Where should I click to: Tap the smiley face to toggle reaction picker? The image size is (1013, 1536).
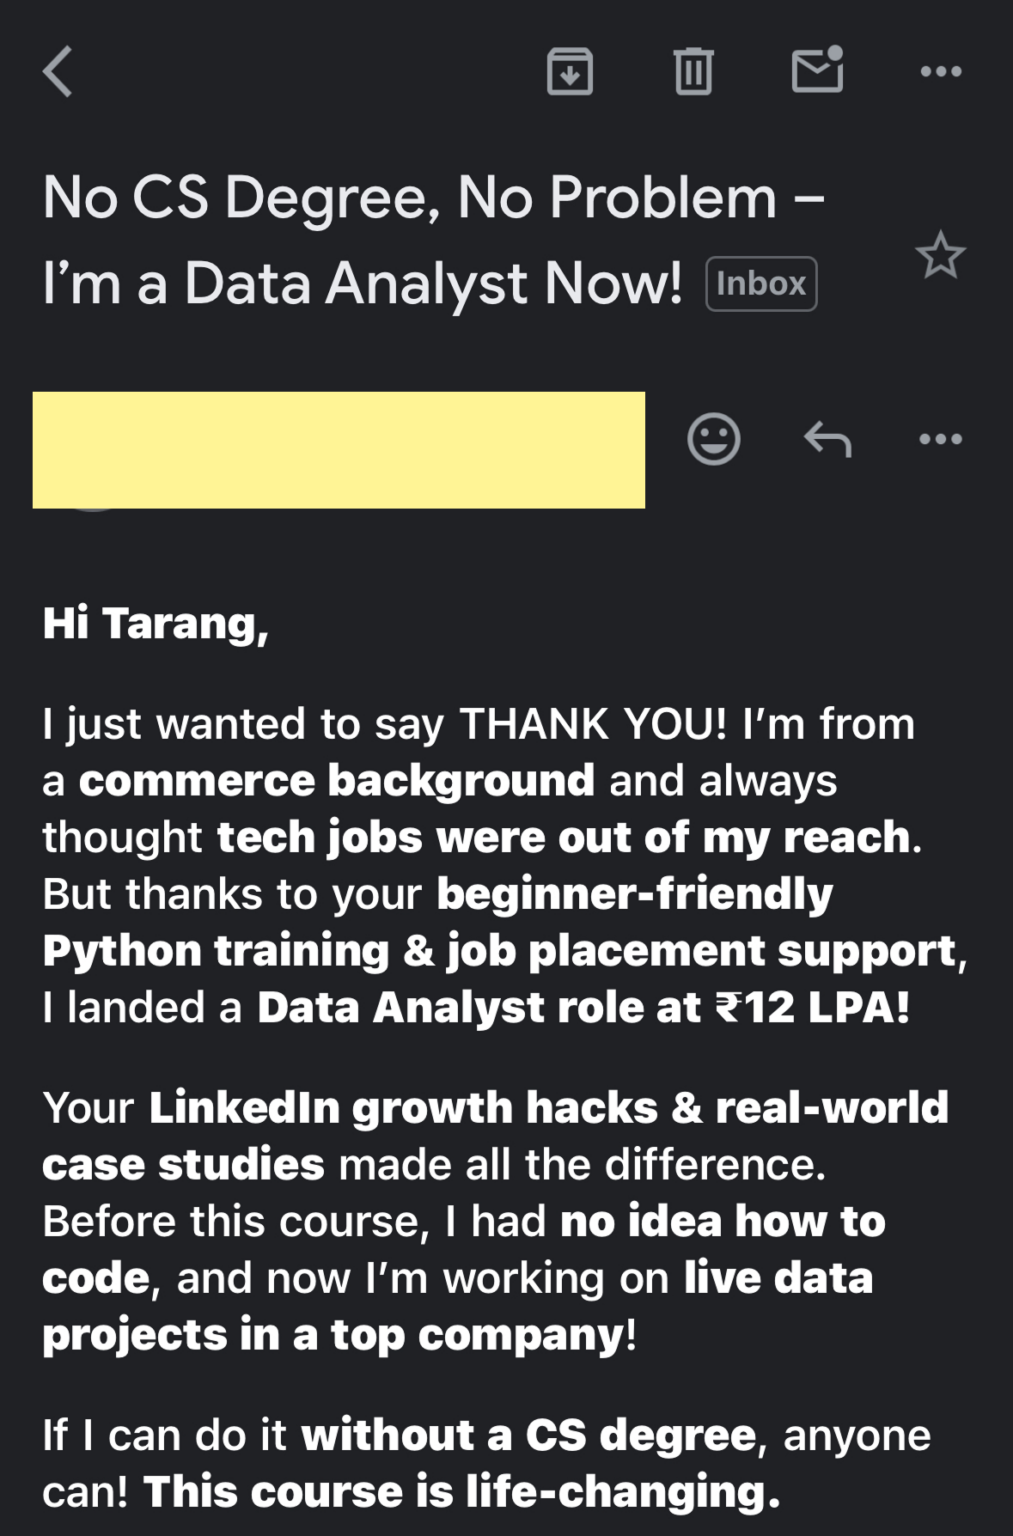[x=714, y=438]
